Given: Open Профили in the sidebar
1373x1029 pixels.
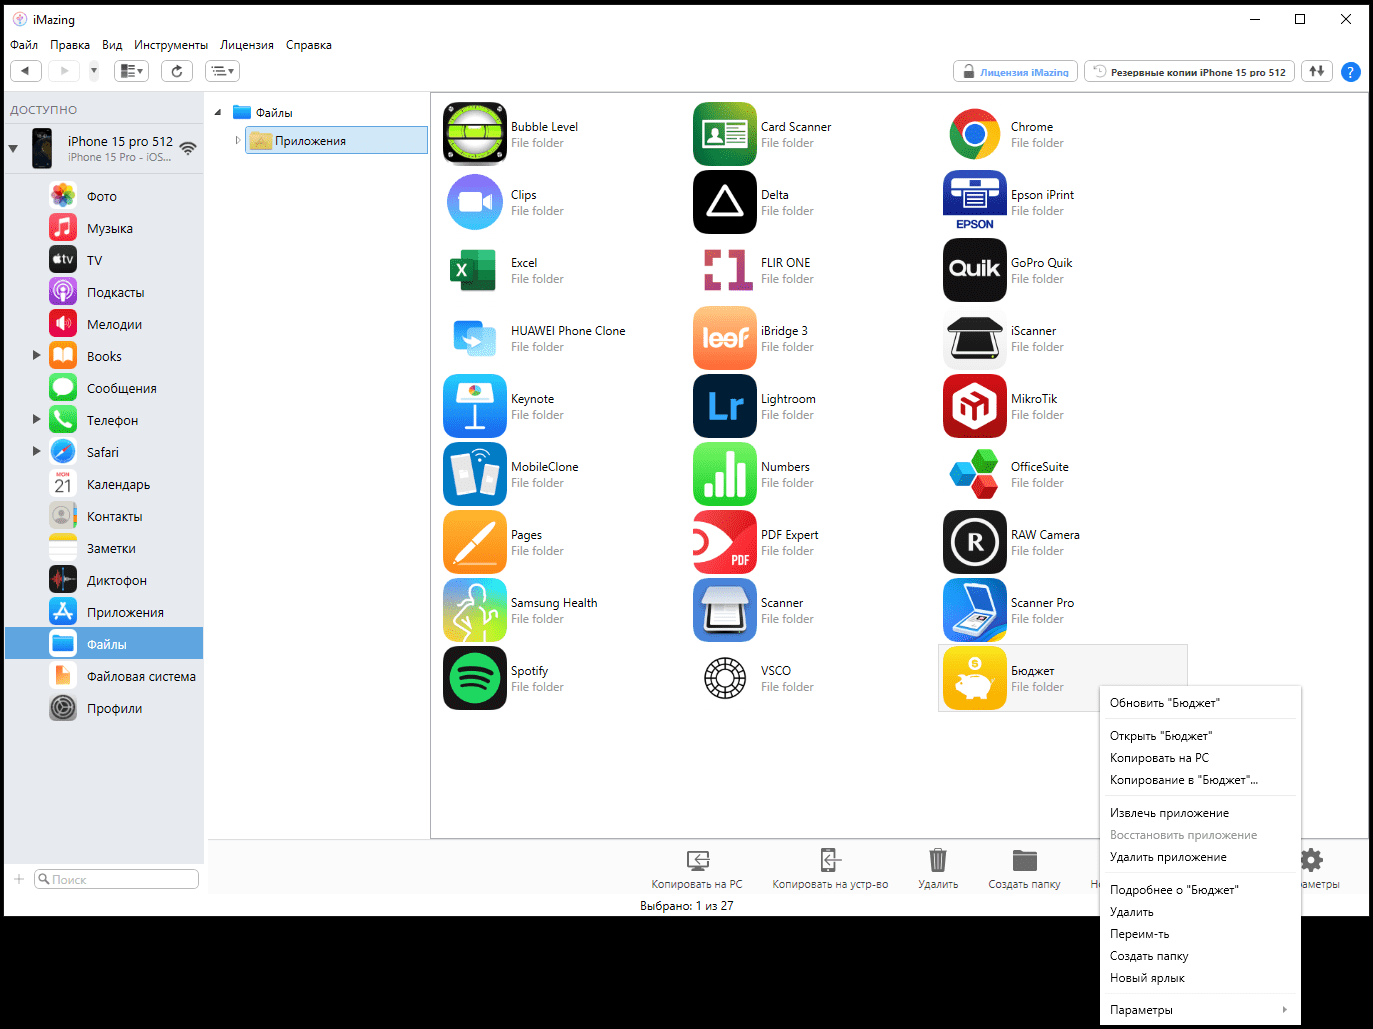Looking at the screenshot, I should tap(104, 708).
